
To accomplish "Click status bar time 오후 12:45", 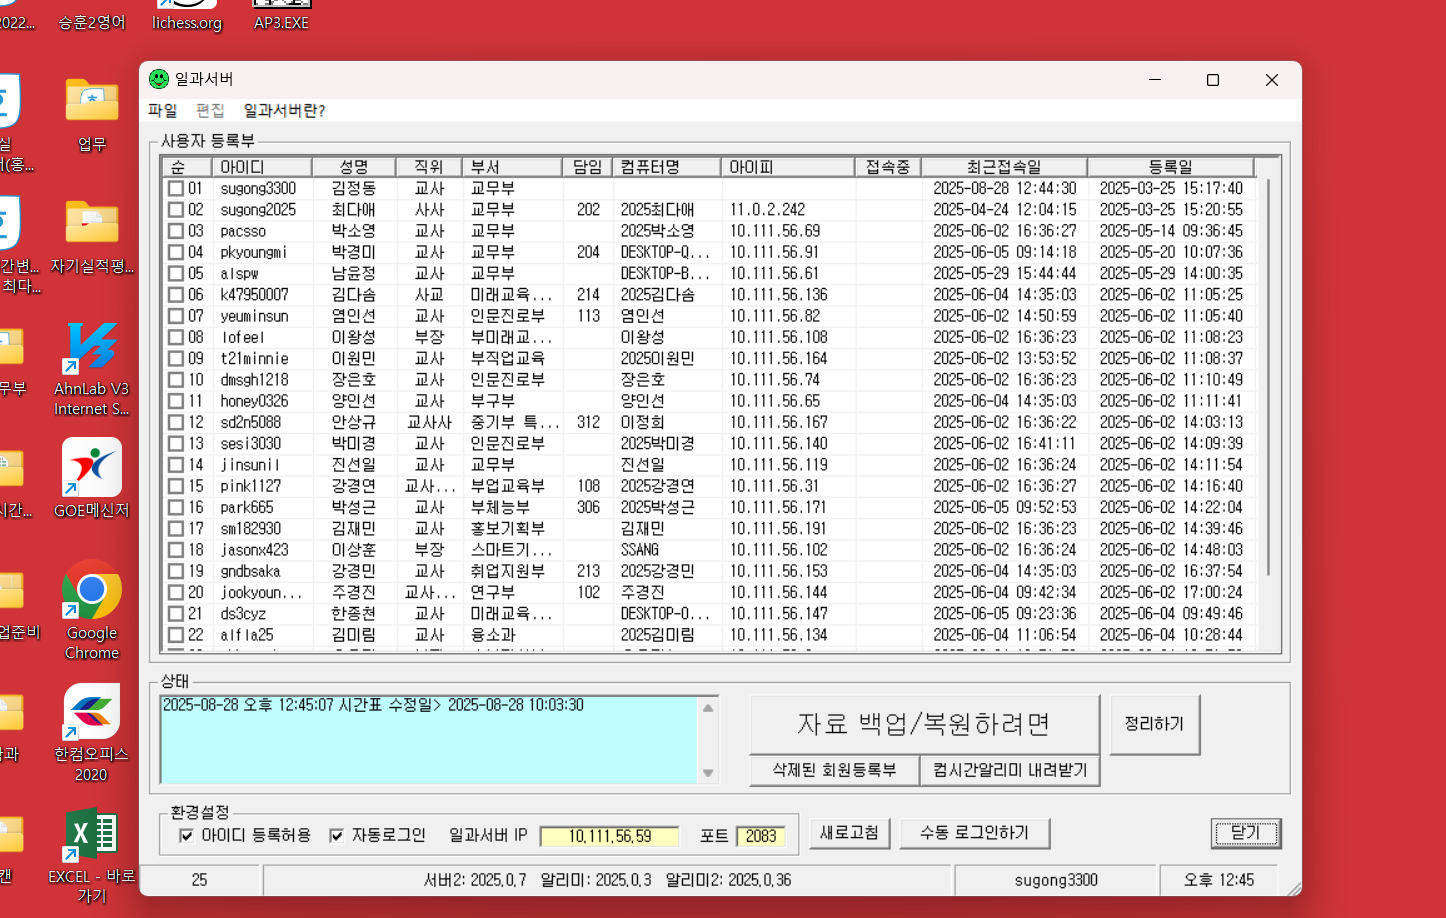I will [x=1219, y=880].
